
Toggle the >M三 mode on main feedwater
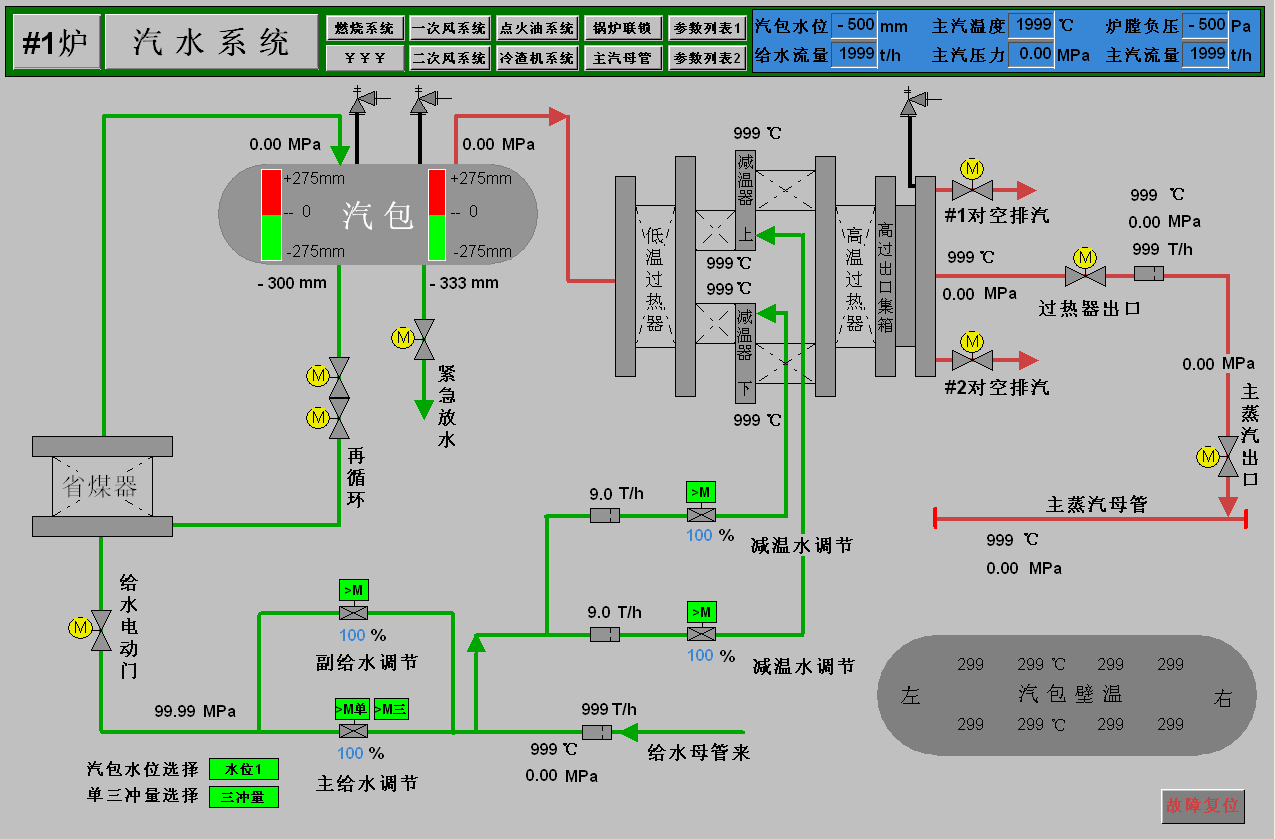[x=391, y=709]
